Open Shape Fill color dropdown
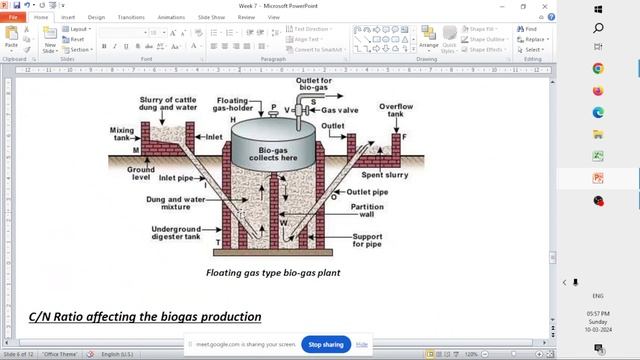 (x=480, y=29)
